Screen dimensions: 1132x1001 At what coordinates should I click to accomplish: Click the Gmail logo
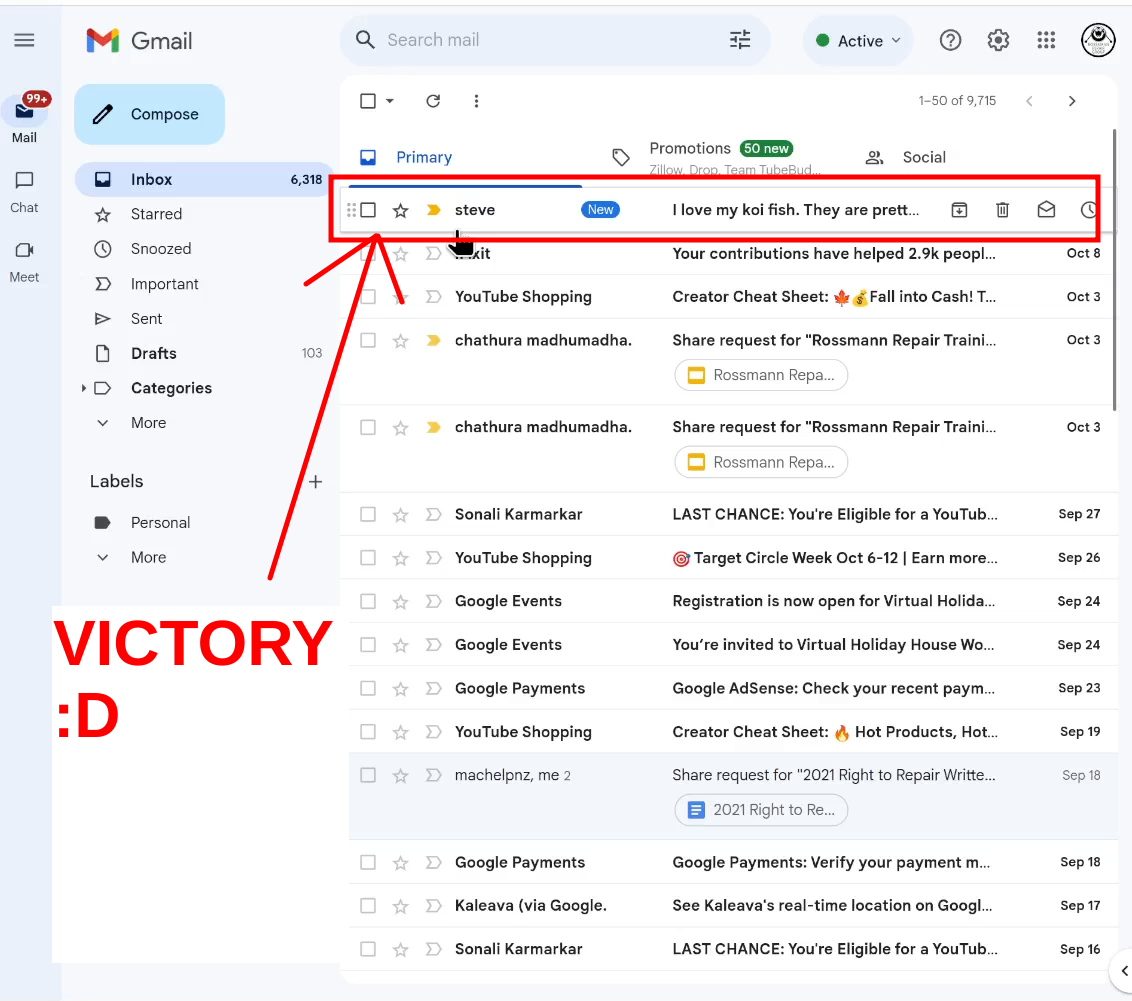click(139, 40)
